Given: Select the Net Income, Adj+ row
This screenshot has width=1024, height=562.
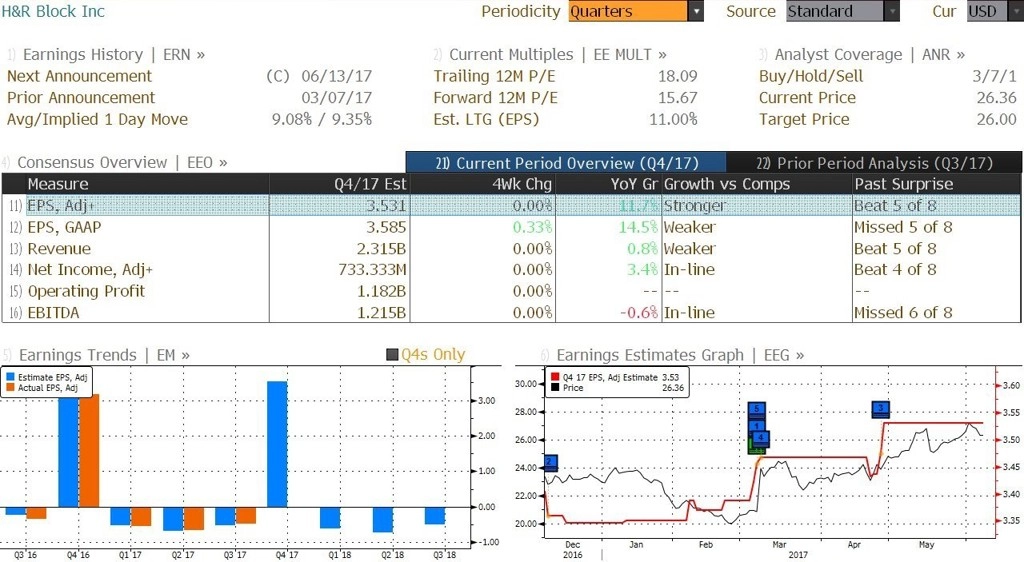Looking at the screenshot, I should (x=511, y=270).
